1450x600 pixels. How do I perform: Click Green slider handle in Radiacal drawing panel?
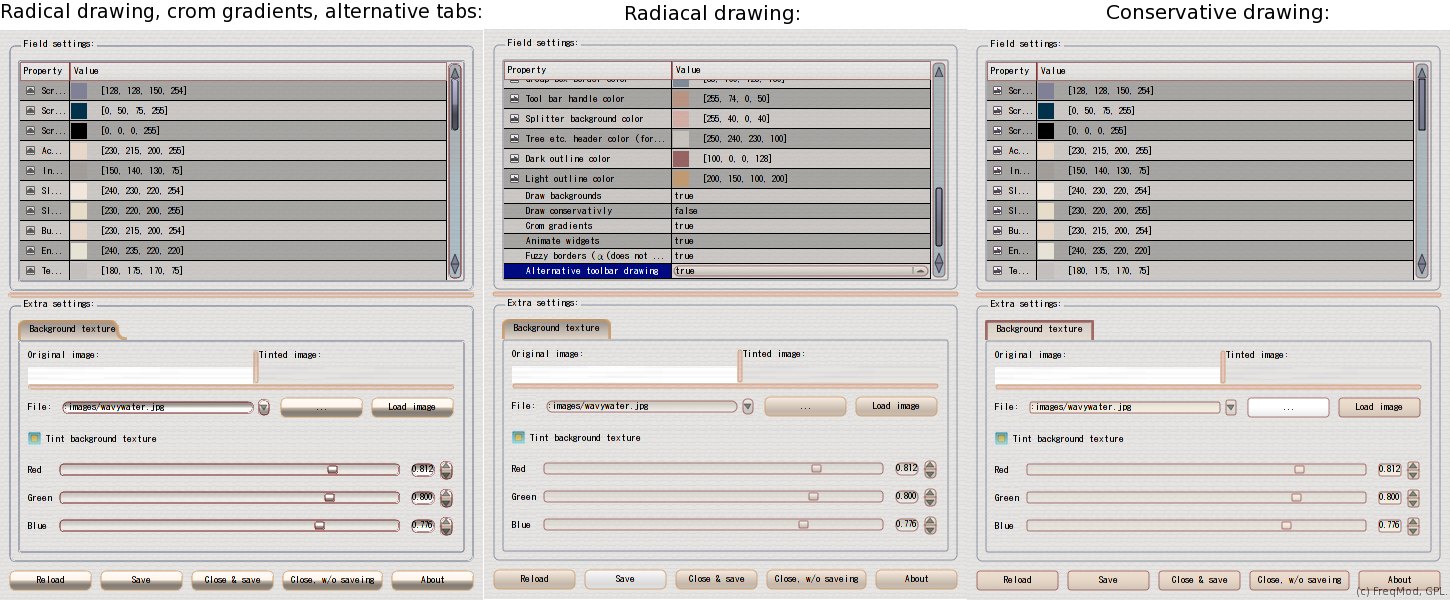click(x=813, y=496)
